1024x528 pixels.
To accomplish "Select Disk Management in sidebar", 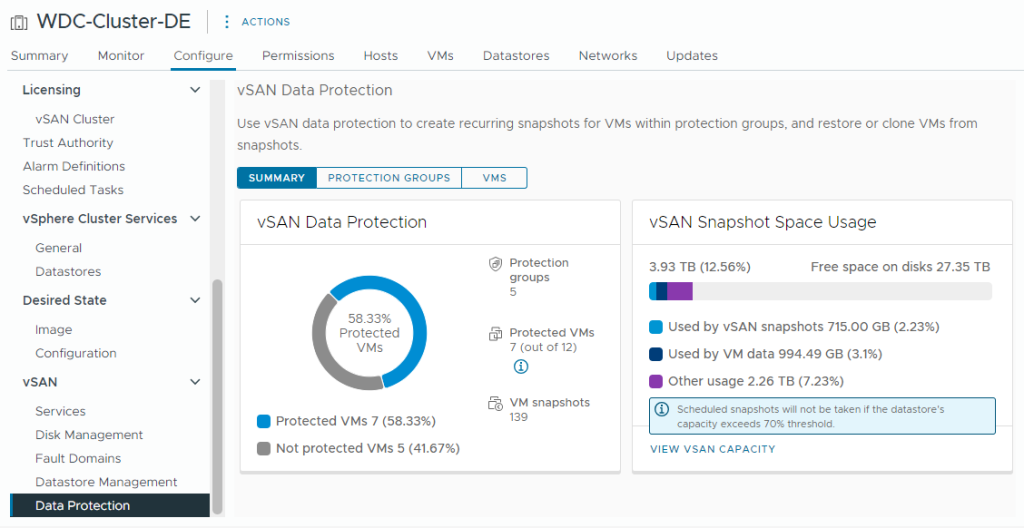I will [89, 435].
